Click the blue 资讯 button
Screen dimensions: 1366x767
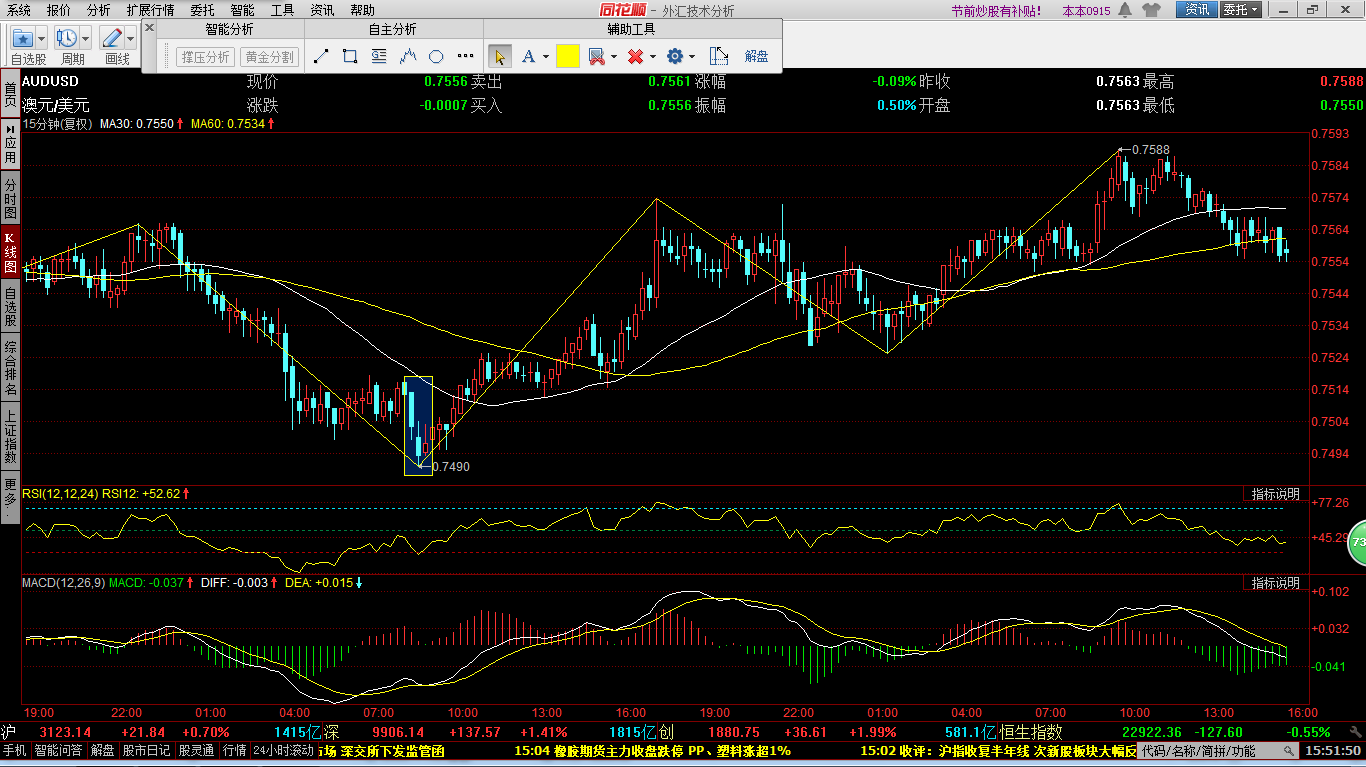point(1196,10)
